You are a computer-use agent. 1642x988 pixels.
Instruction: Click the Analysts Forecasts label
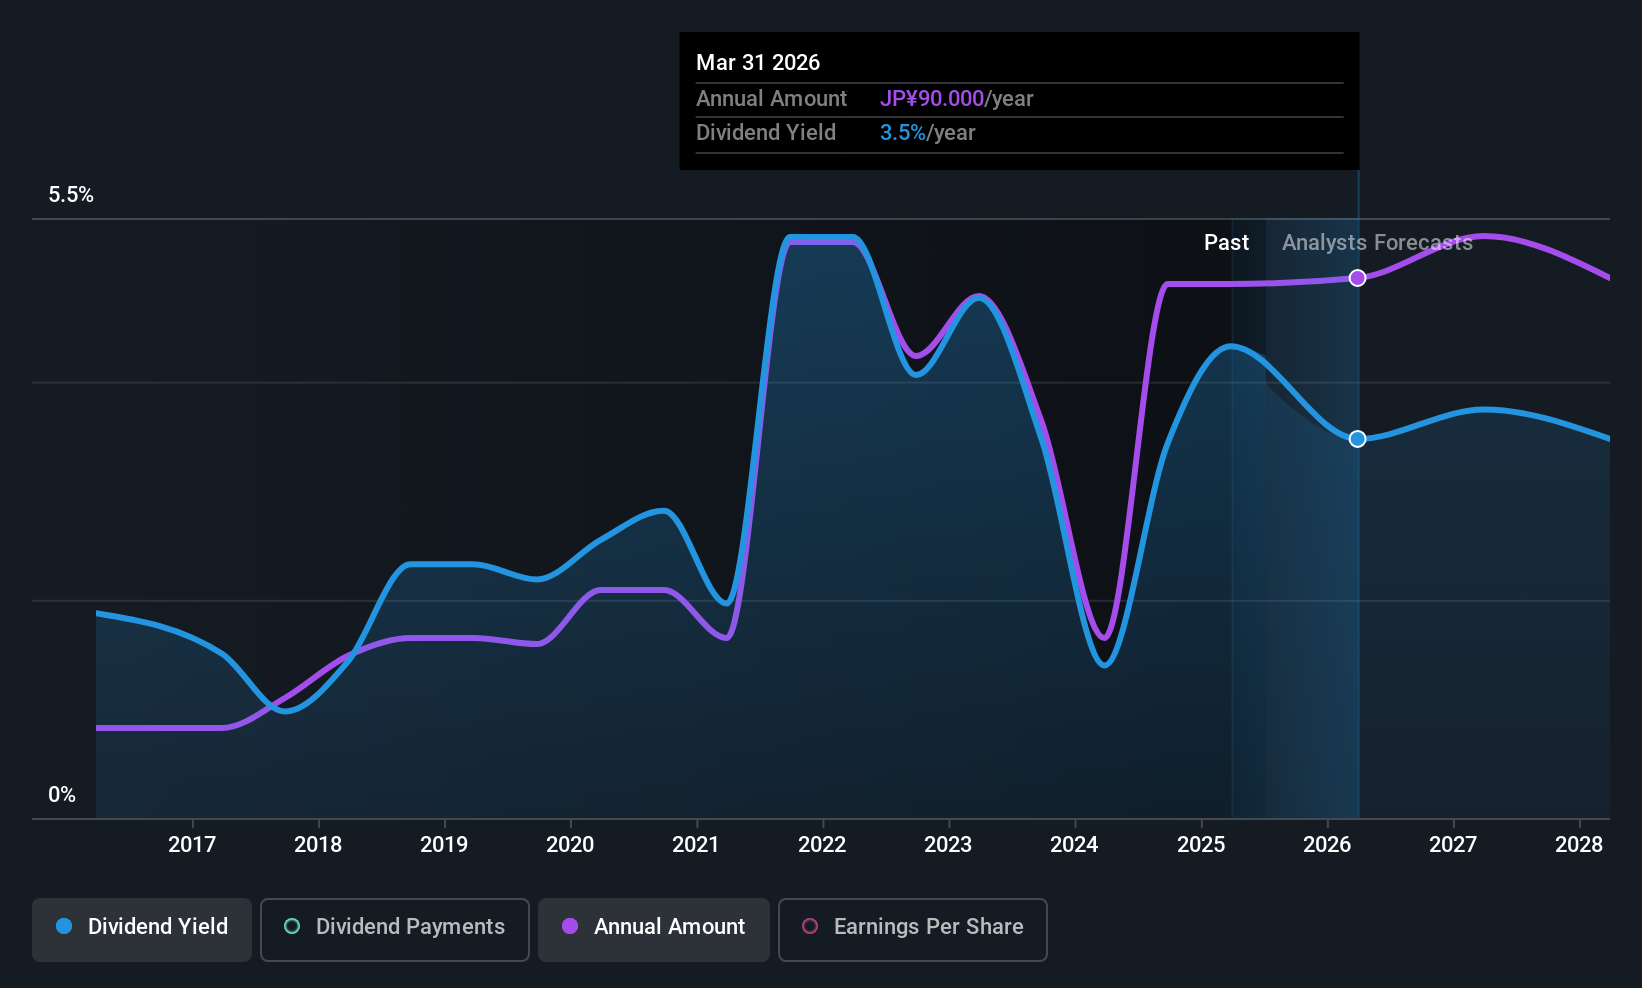pyautogui.click(x=1377, y=243)
